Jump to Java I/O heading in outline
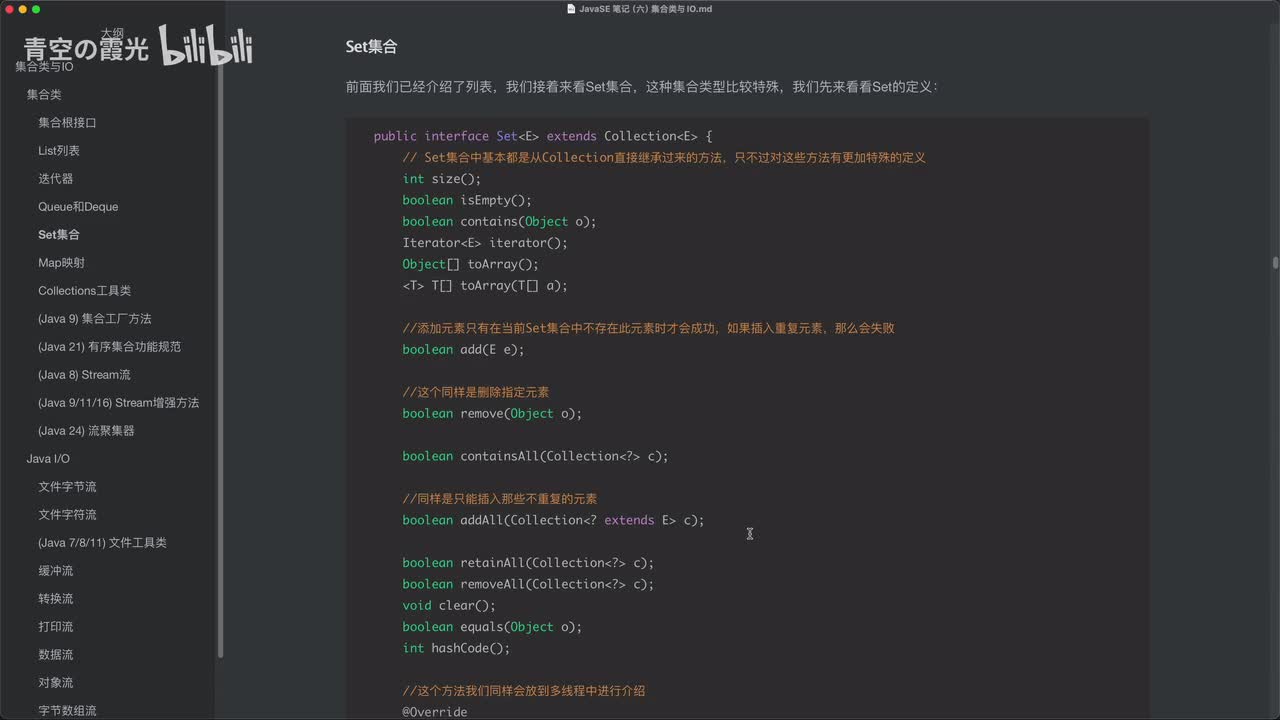 coord(48,458)
